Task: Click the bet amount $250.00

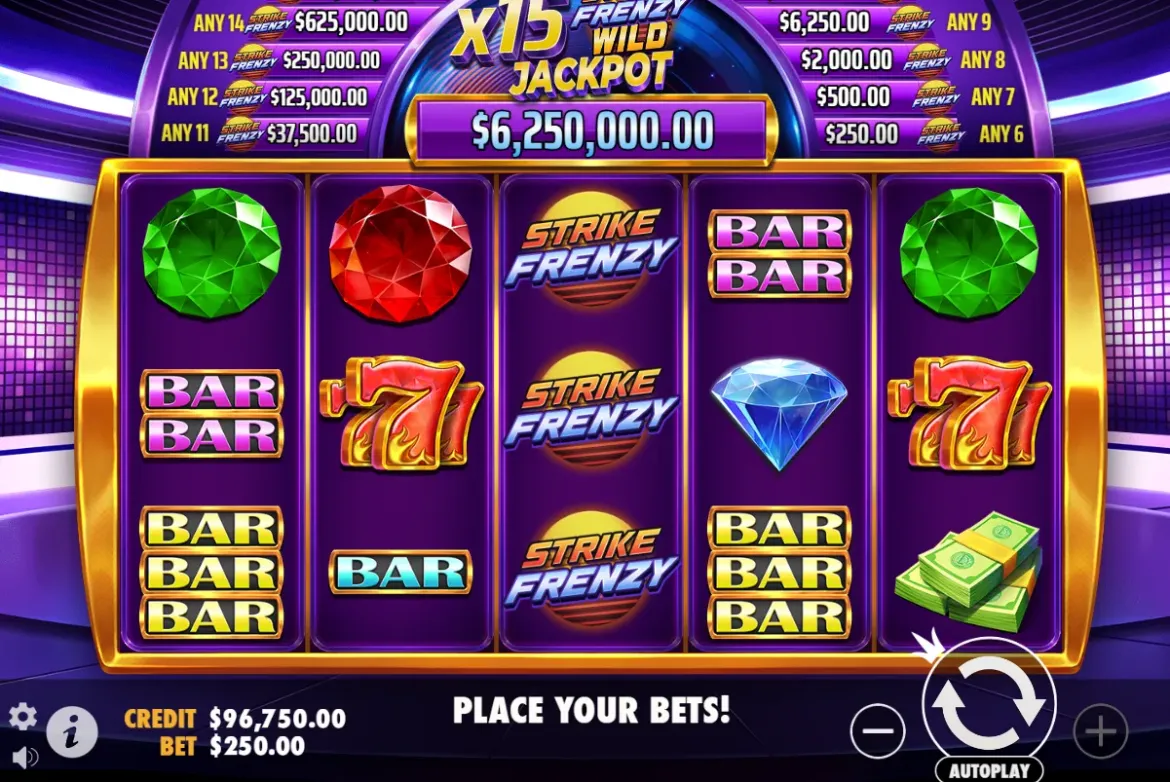Action: click(257, 746)
